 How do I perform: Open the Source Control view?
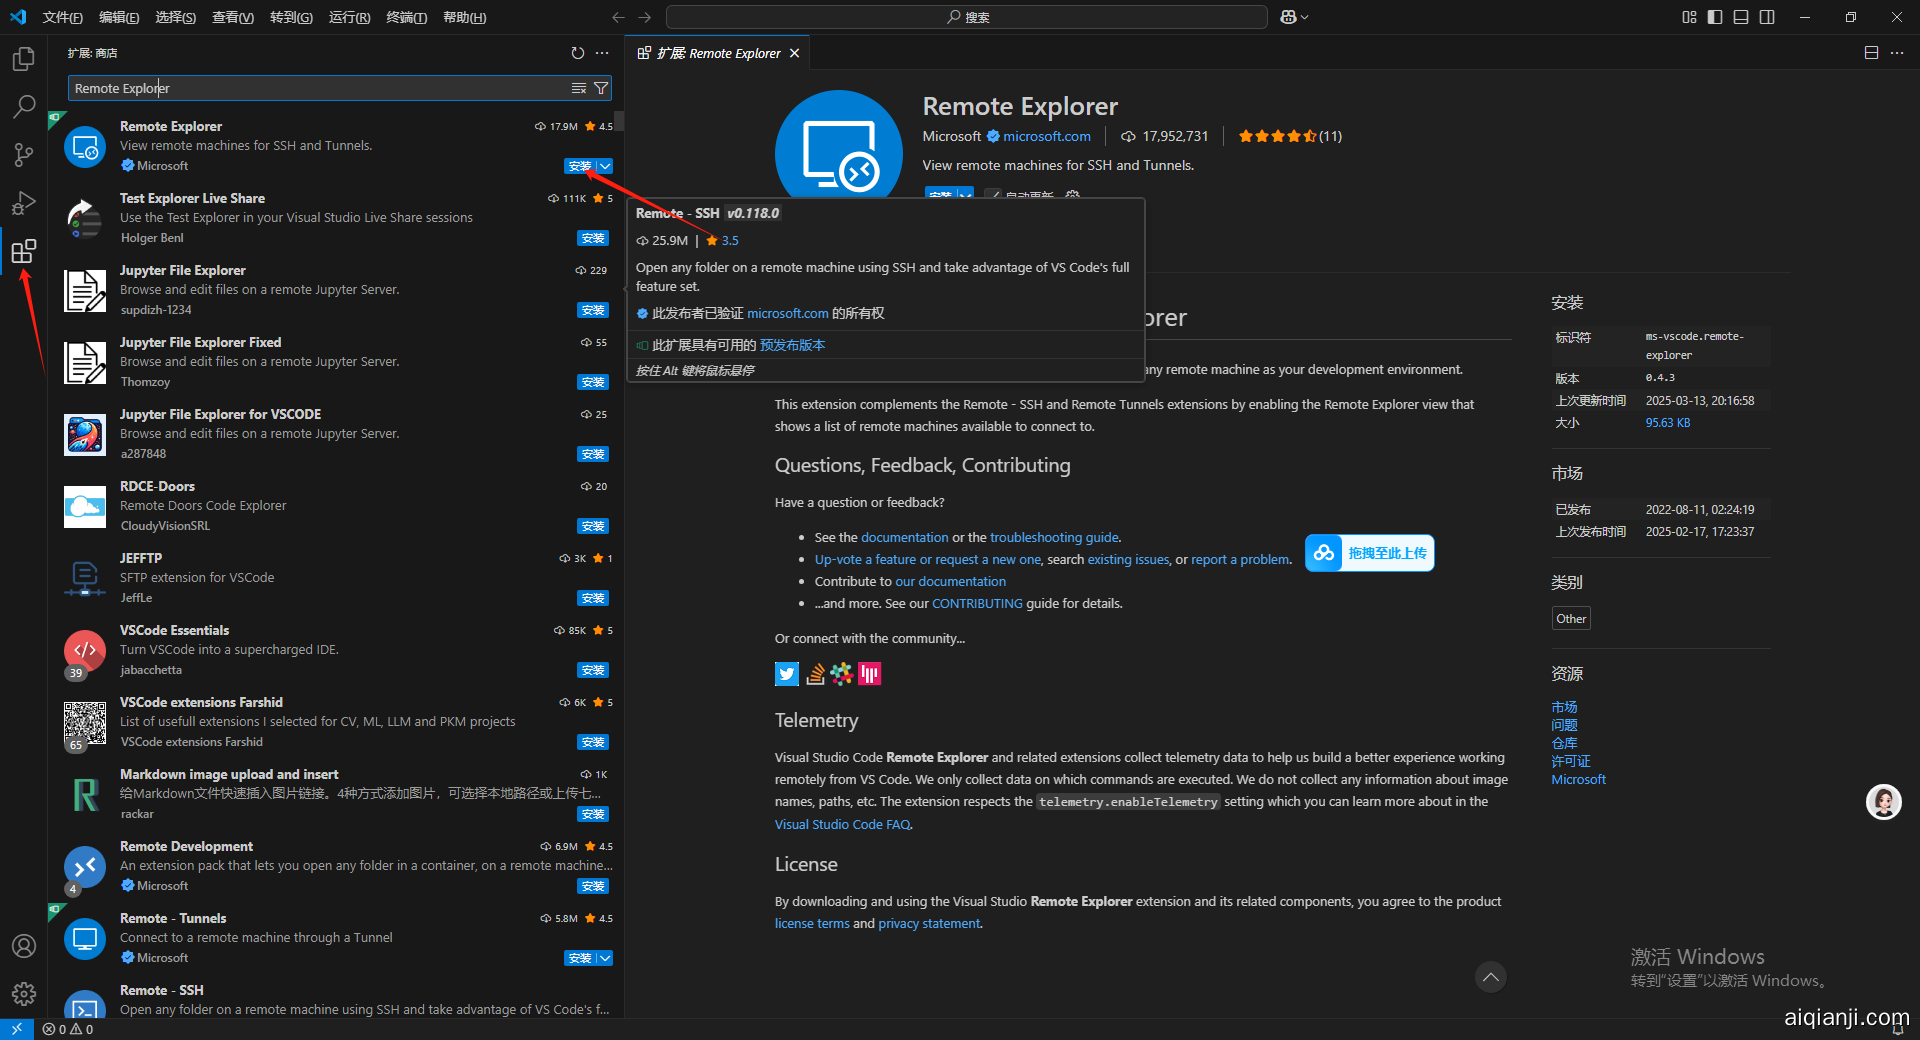point(23,155)
